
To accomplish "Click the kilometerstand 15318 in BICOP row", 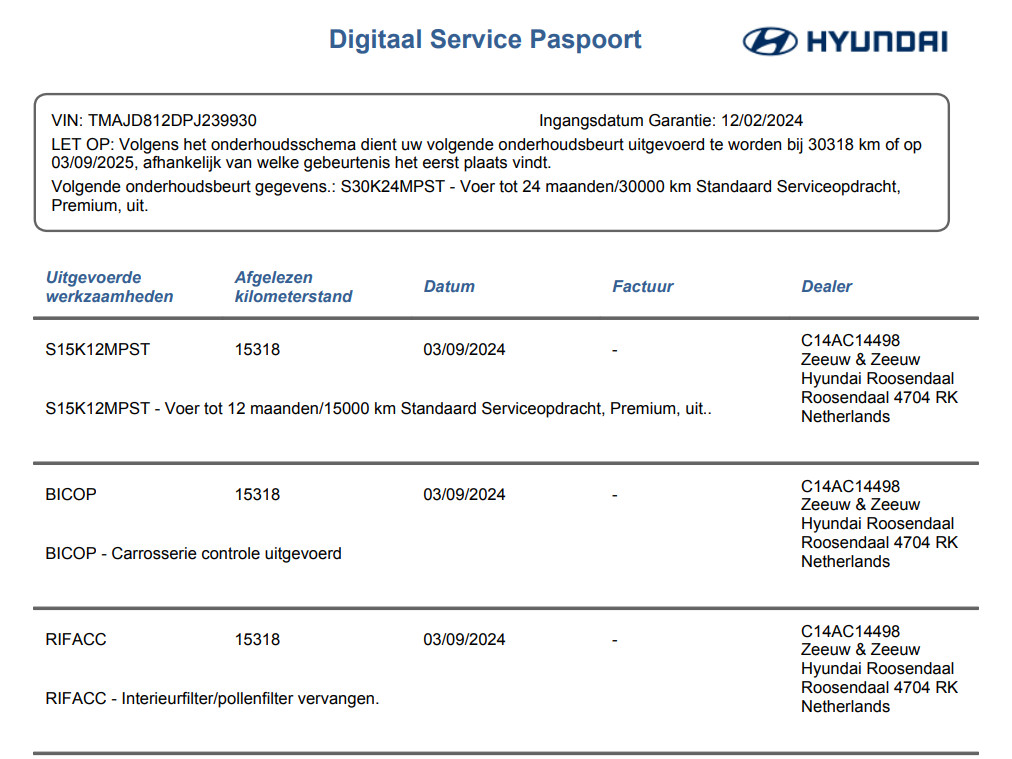I will [257, 495].
